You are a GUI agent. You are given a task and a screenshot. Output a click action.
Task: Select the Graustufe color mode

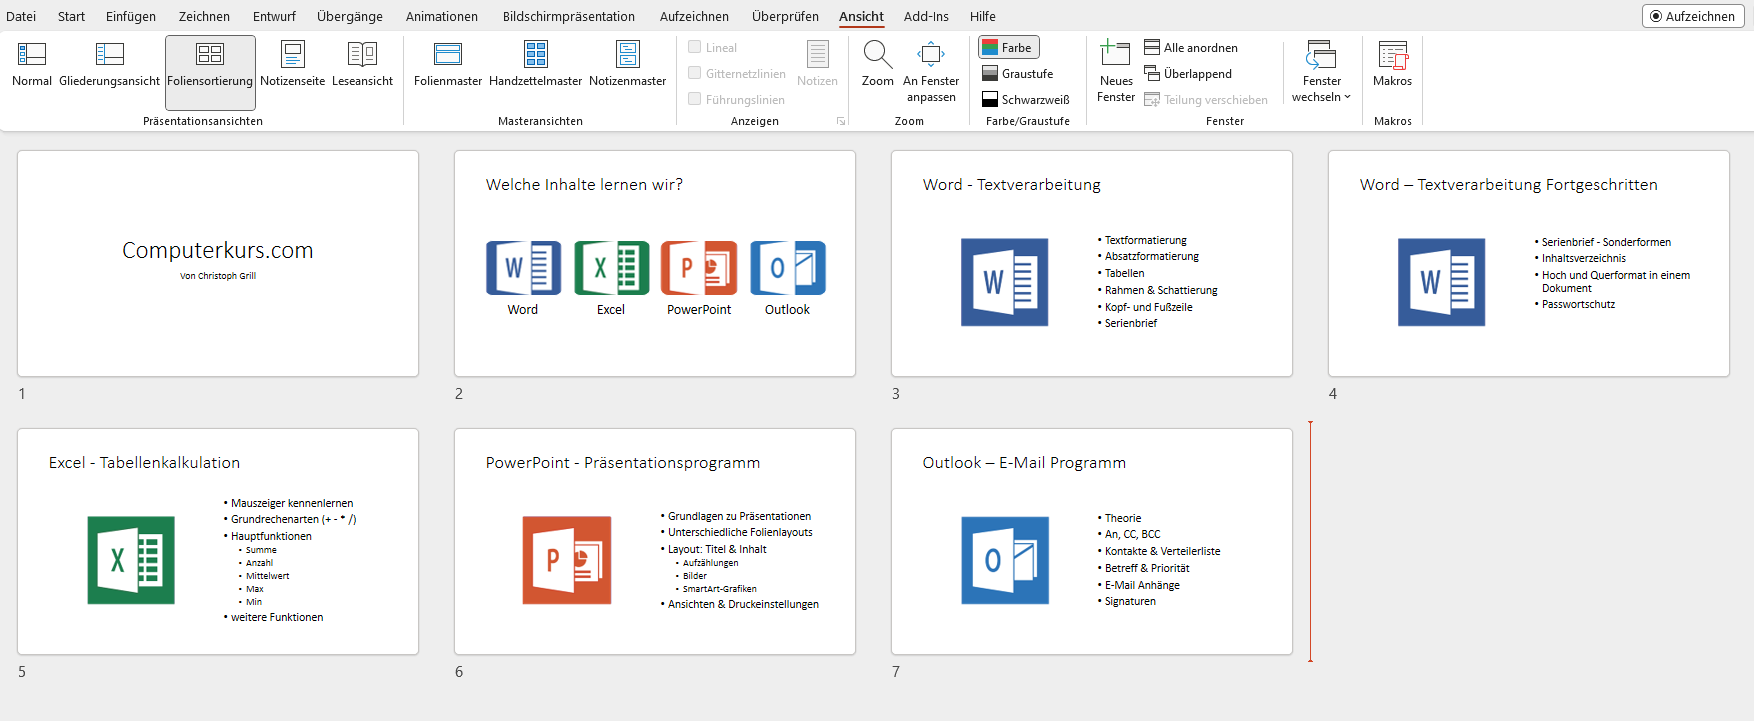pyautogui.click(x=1018, y=73)
